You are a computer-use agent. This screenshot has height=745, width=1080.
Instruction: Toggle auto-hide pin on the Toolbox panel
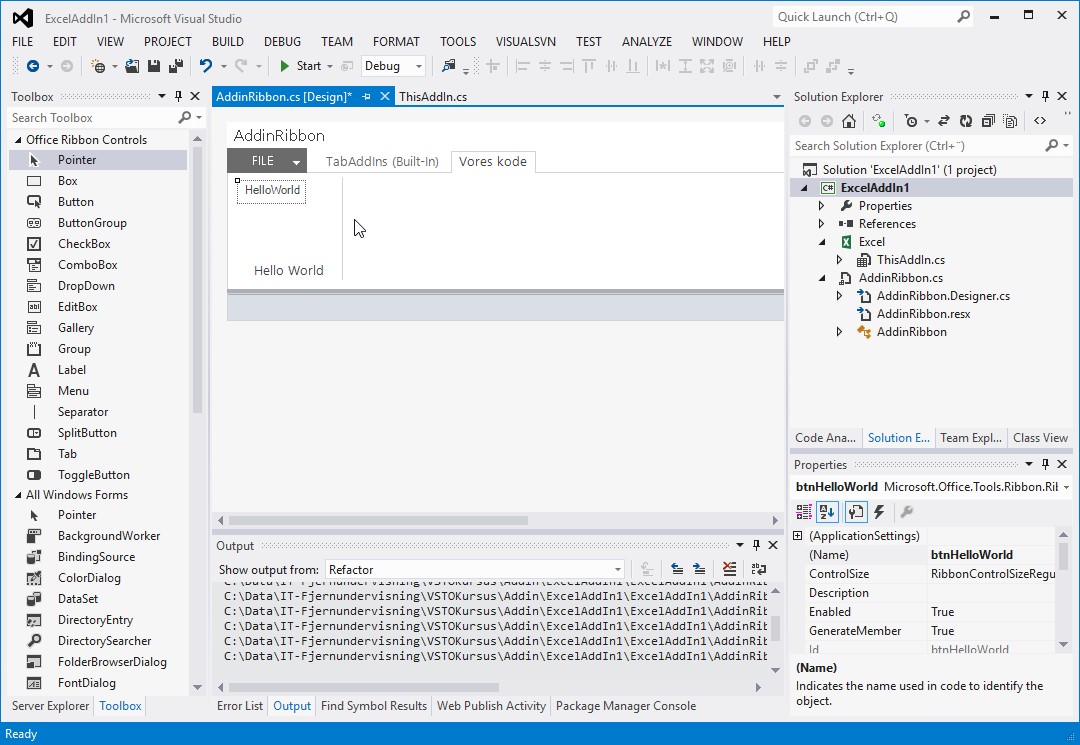pos(180,96)
